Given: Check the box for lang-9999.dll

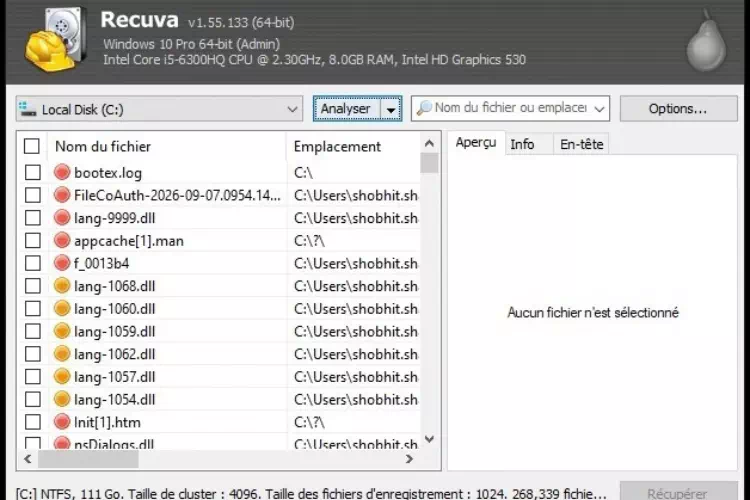Looking at the screenshot, I should [33, 218].
